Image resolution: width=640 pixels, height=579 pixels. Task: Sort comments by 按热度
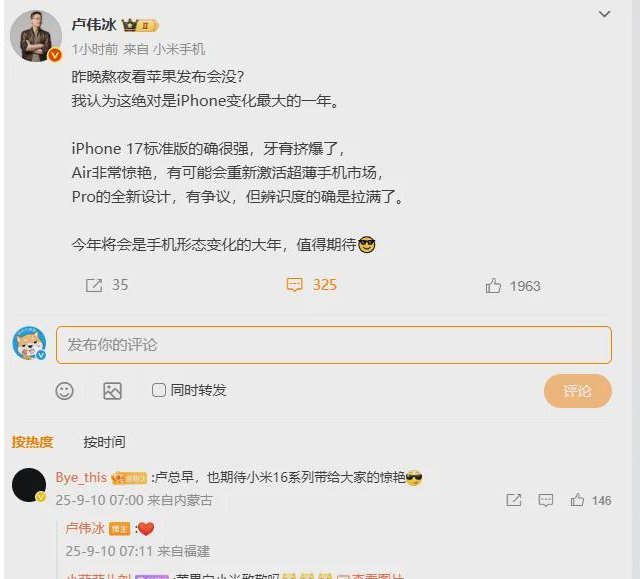(x=33, y=441)
